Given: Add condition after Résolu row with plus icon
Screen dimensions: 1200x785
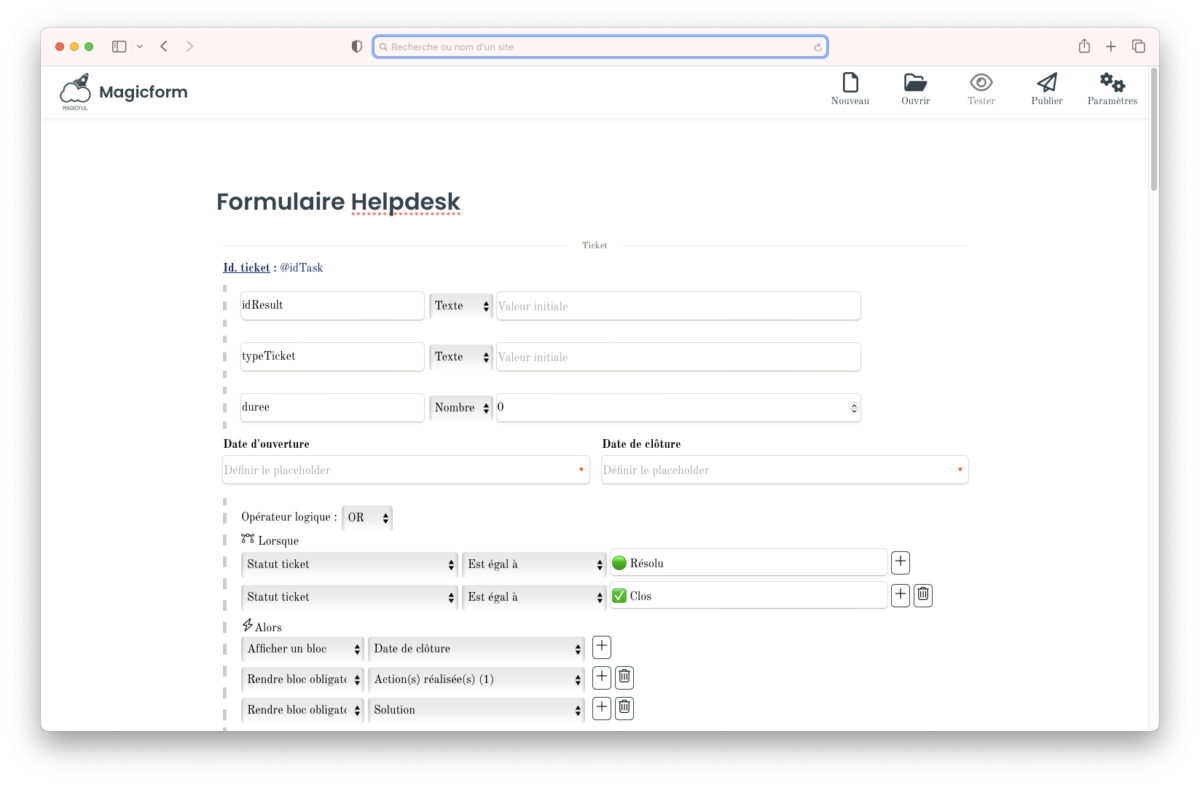Looking at the screenshot, I should tap(900, 563).
